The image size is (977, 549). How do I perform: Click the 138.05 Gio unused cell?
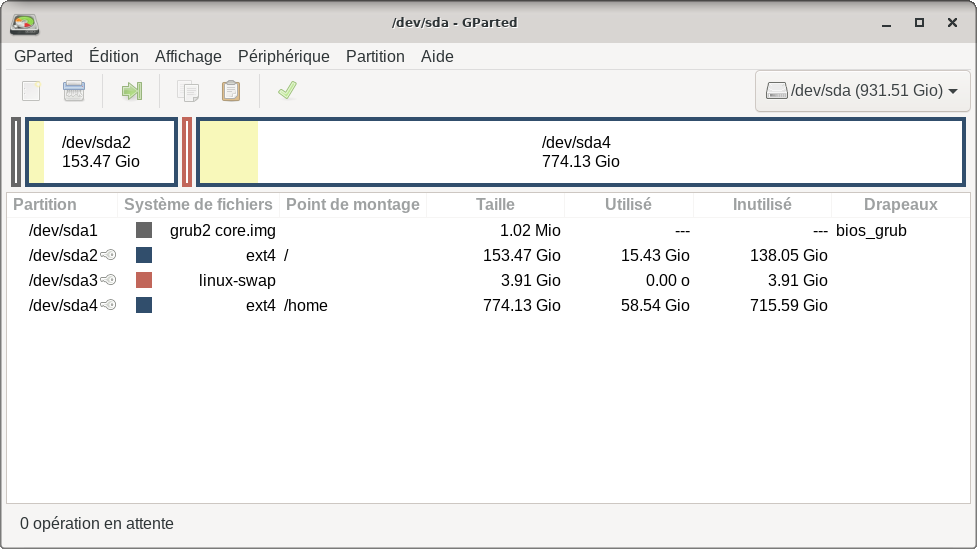coord(788,255)
